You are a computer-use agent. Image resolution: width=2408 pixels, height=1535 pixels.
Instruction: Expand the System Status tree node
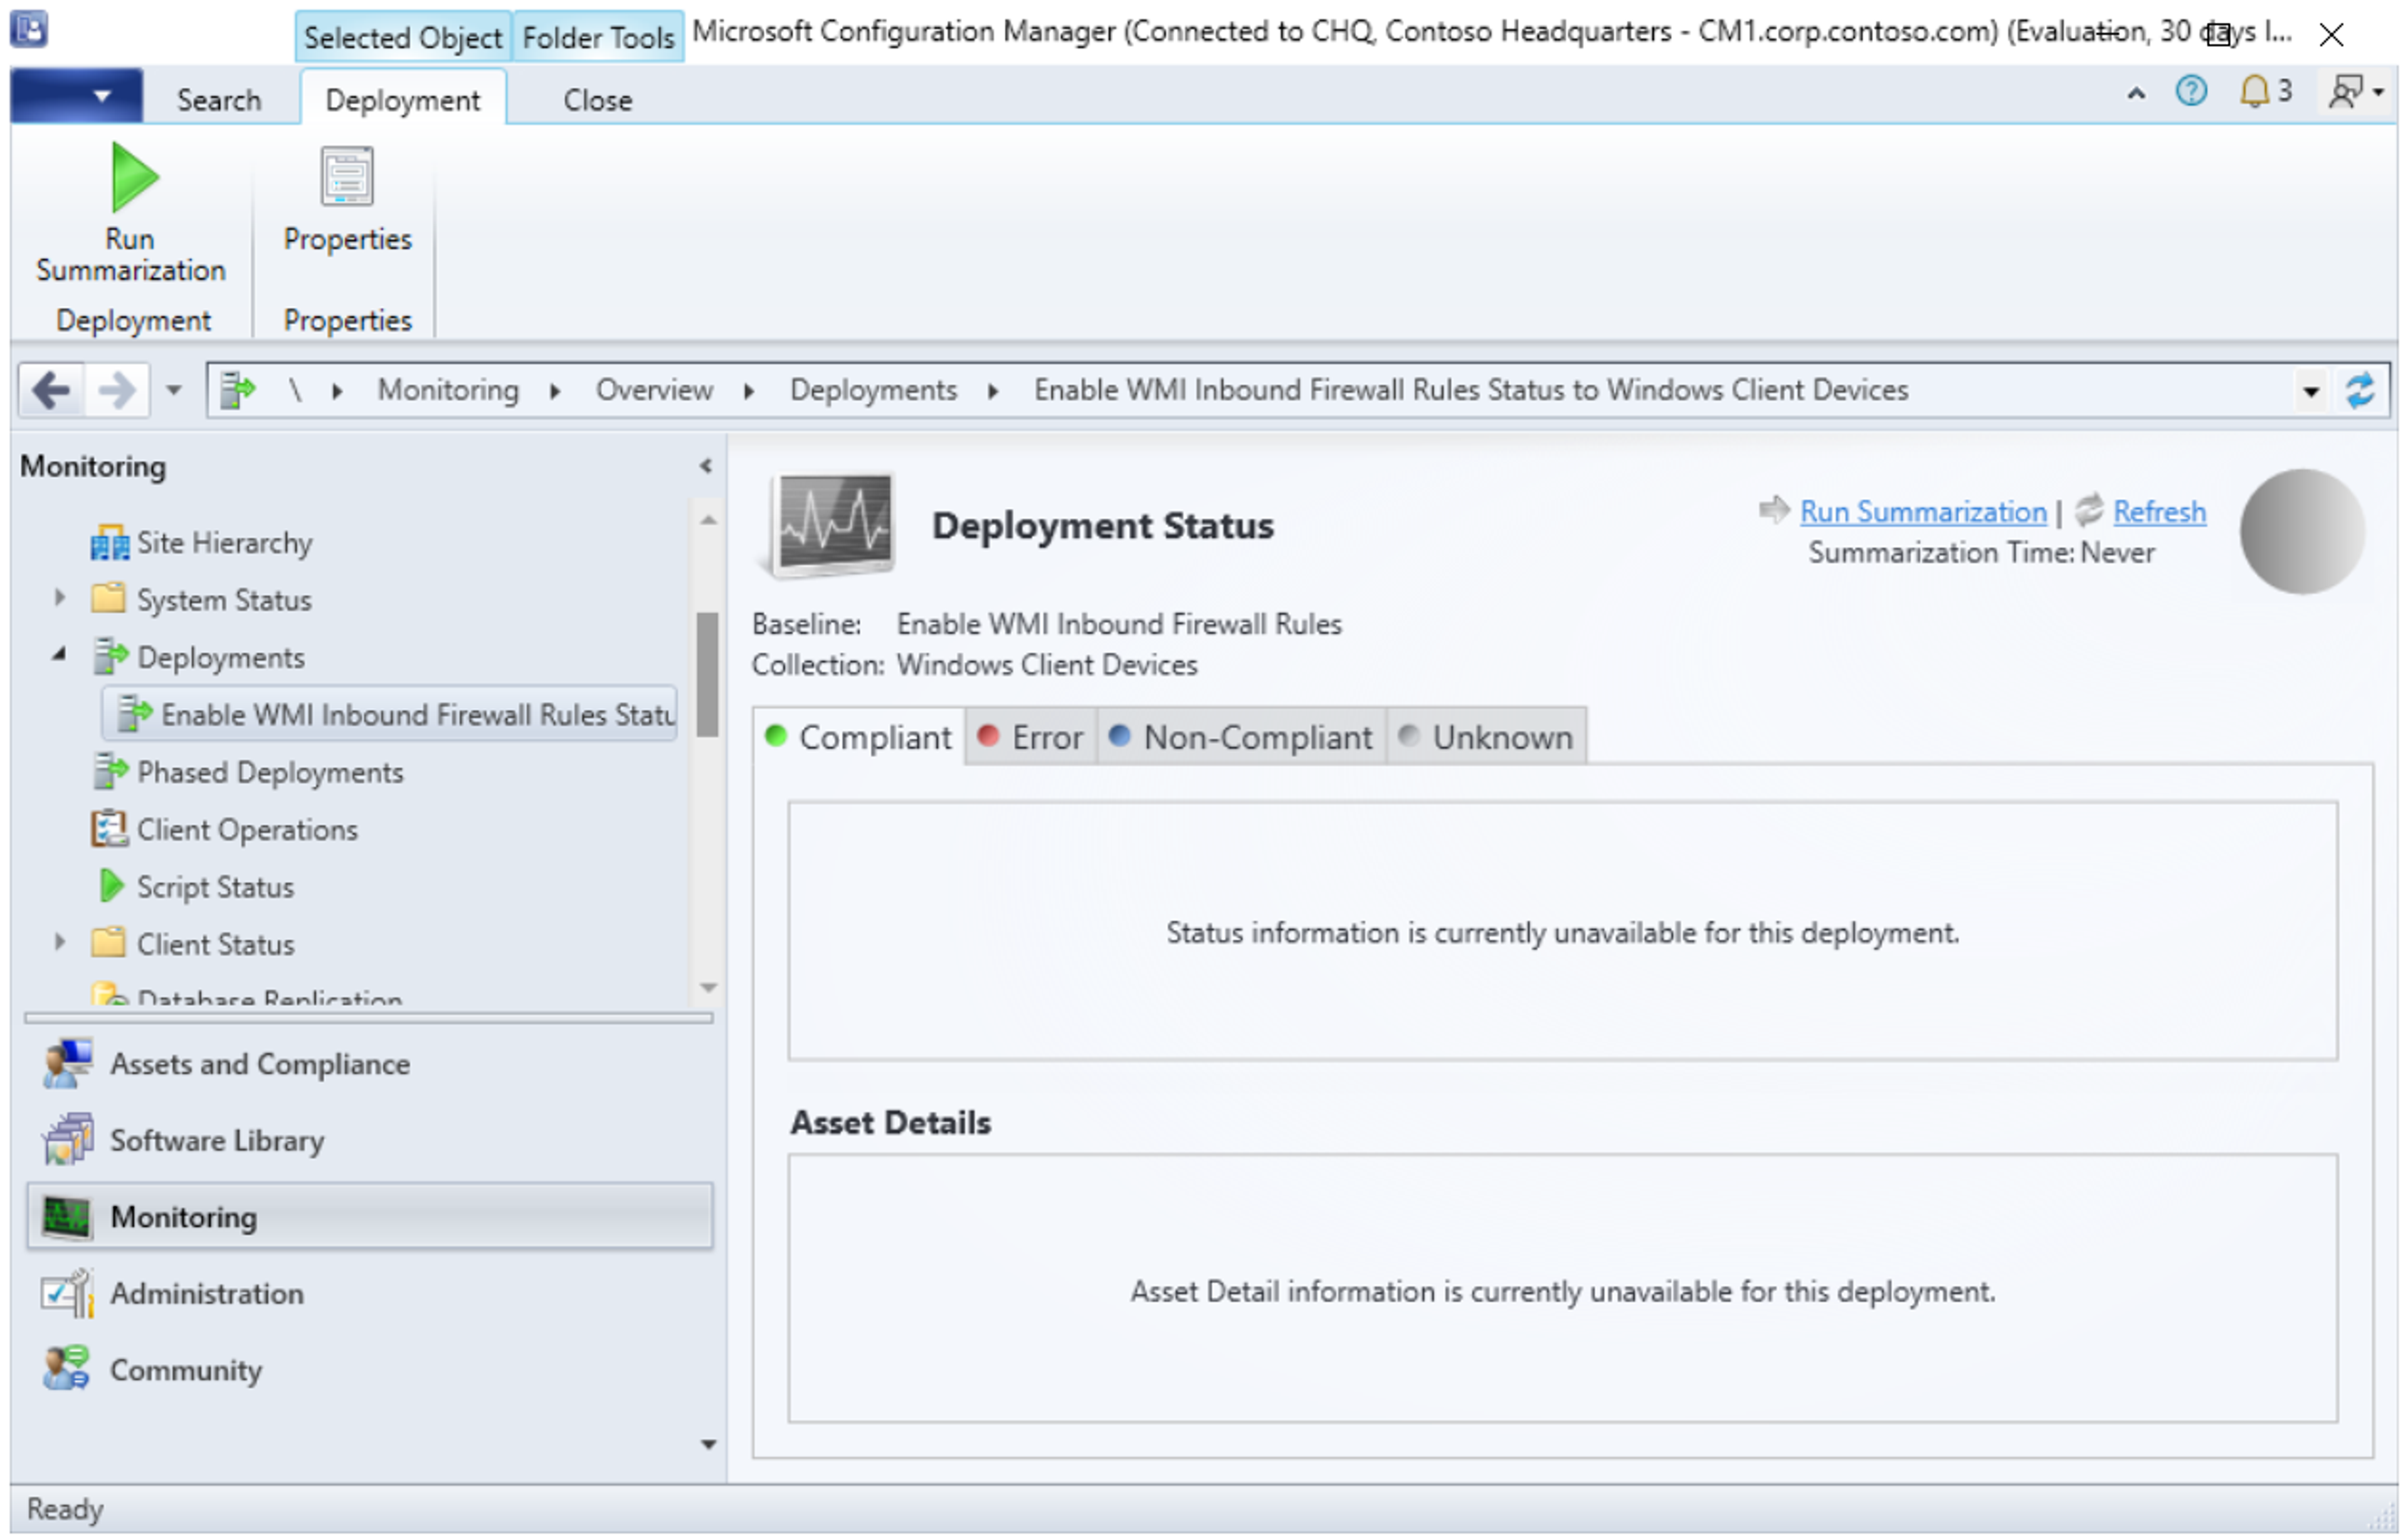(60, 598)
